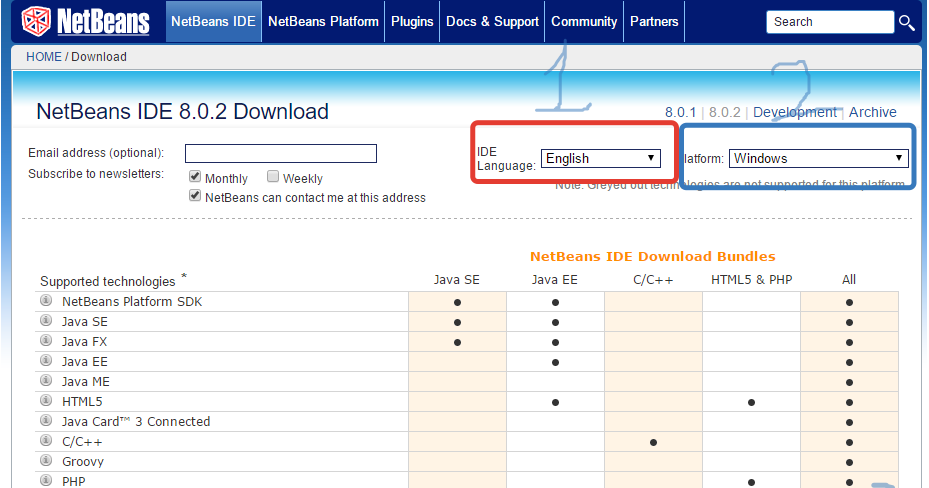Open info icon for HTML5 row
Image resolution: width=929 pixels, height=488 pixels.
(46, 400)
